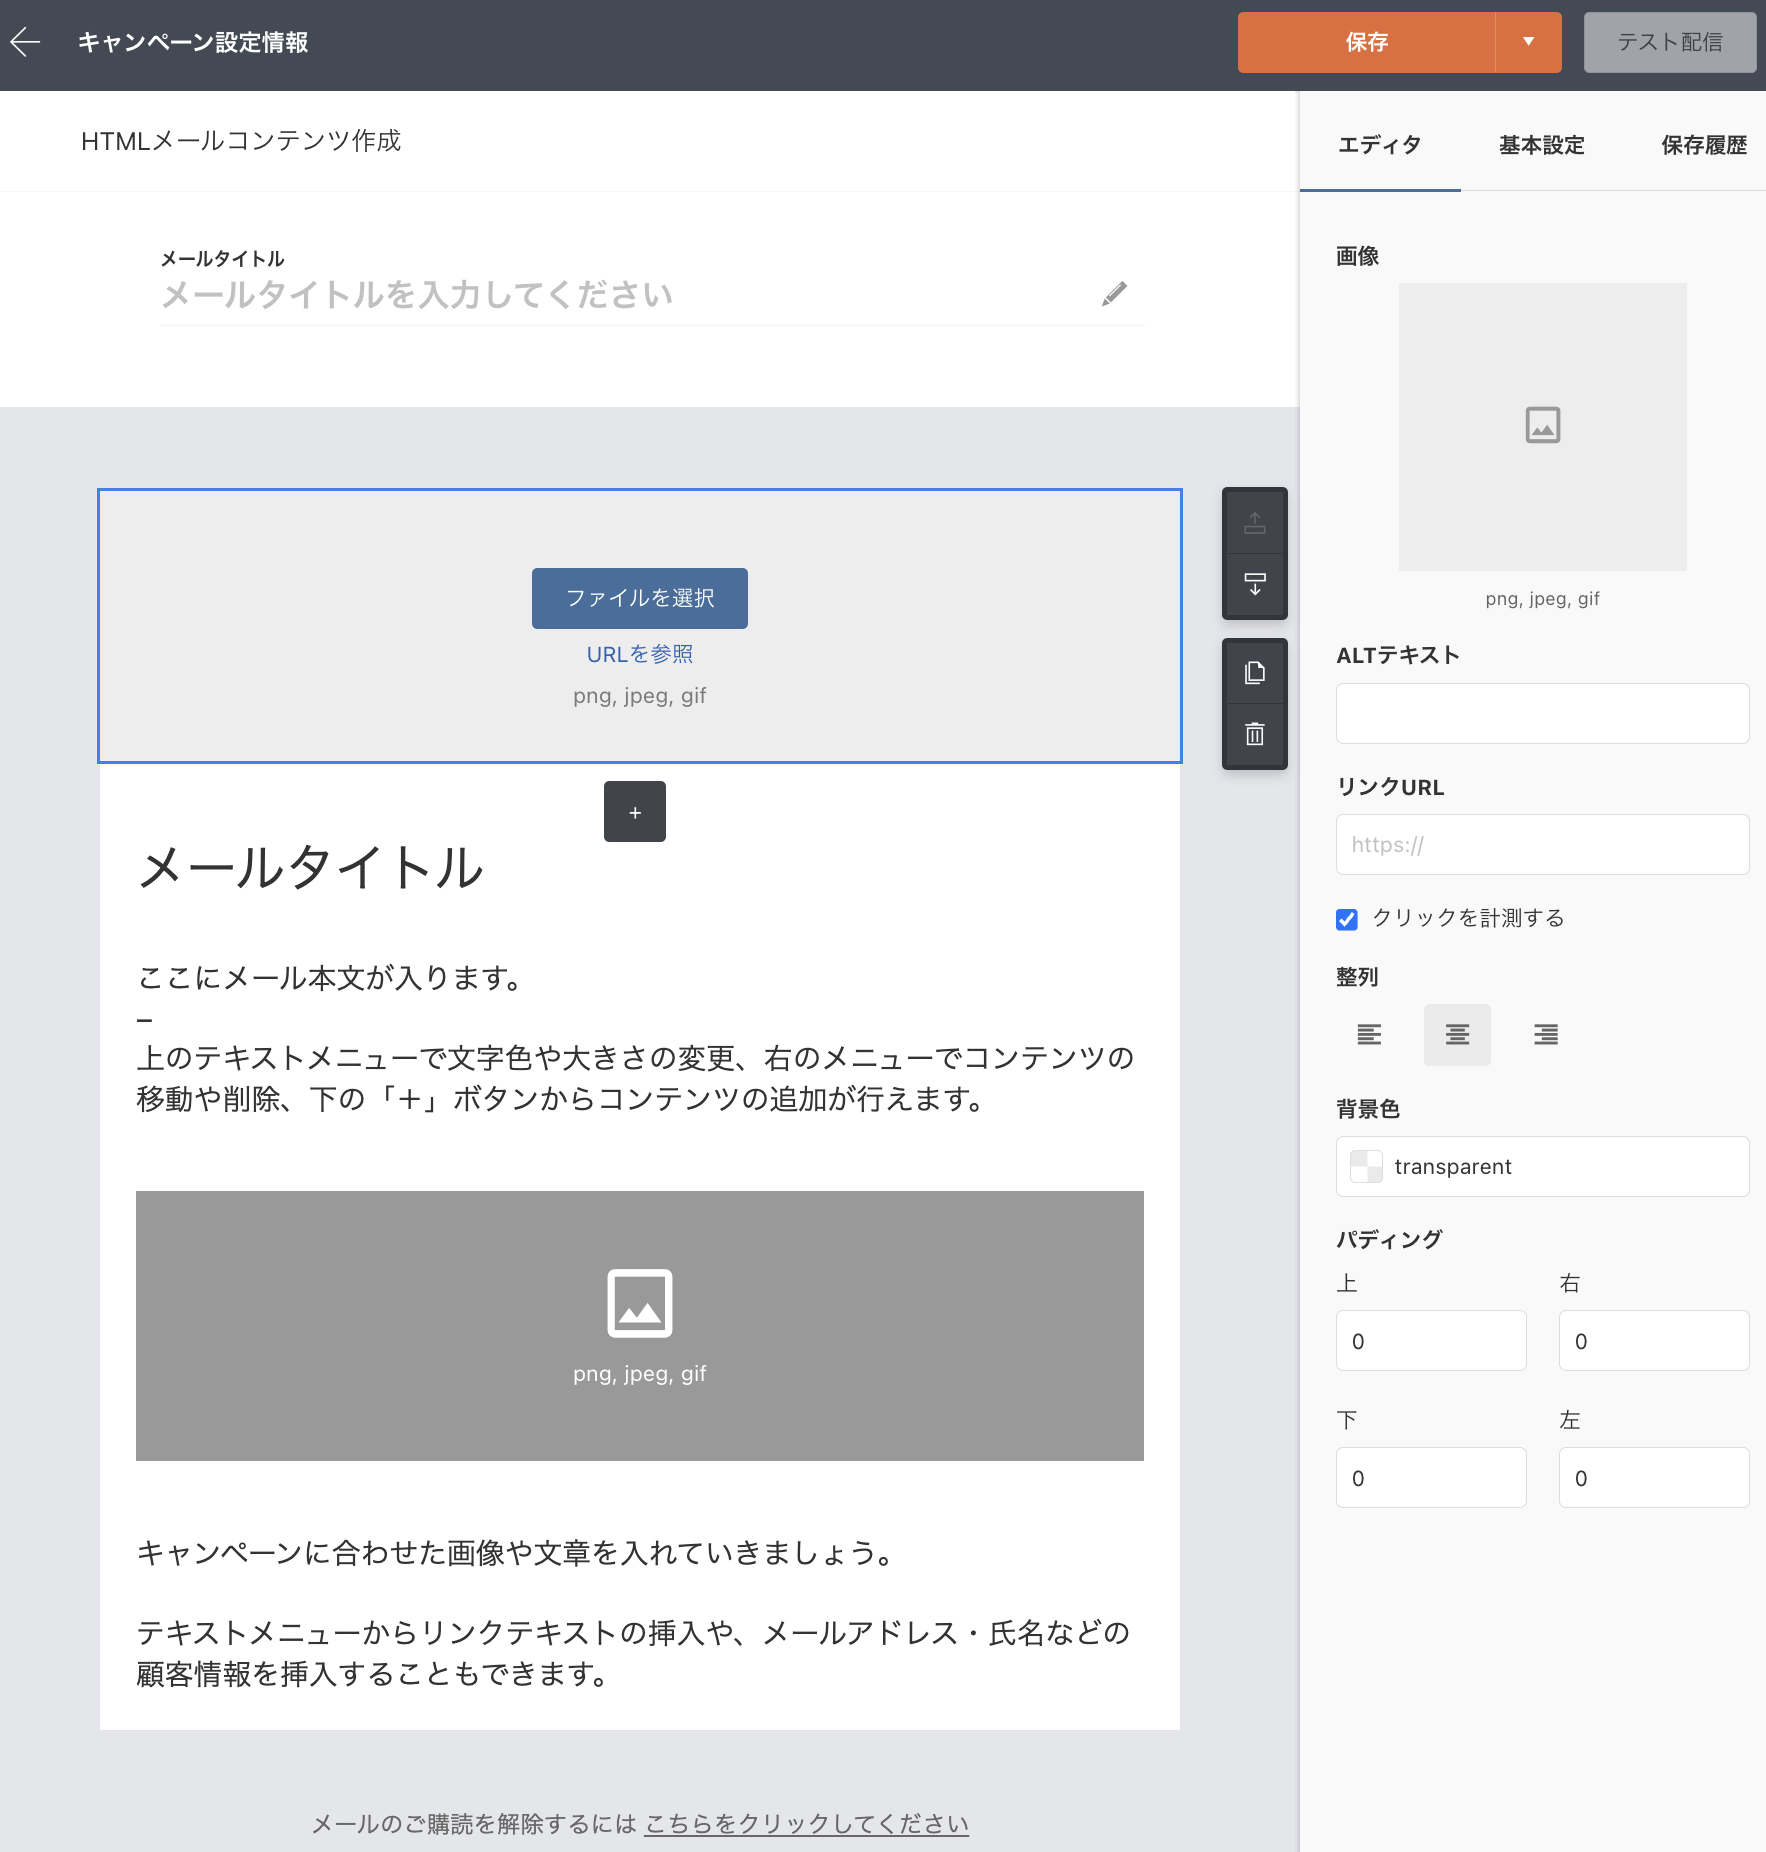This screenshot has height=1852, width=1766.
Task: Open the リンクURL input field
Action: click(1540, 844)
